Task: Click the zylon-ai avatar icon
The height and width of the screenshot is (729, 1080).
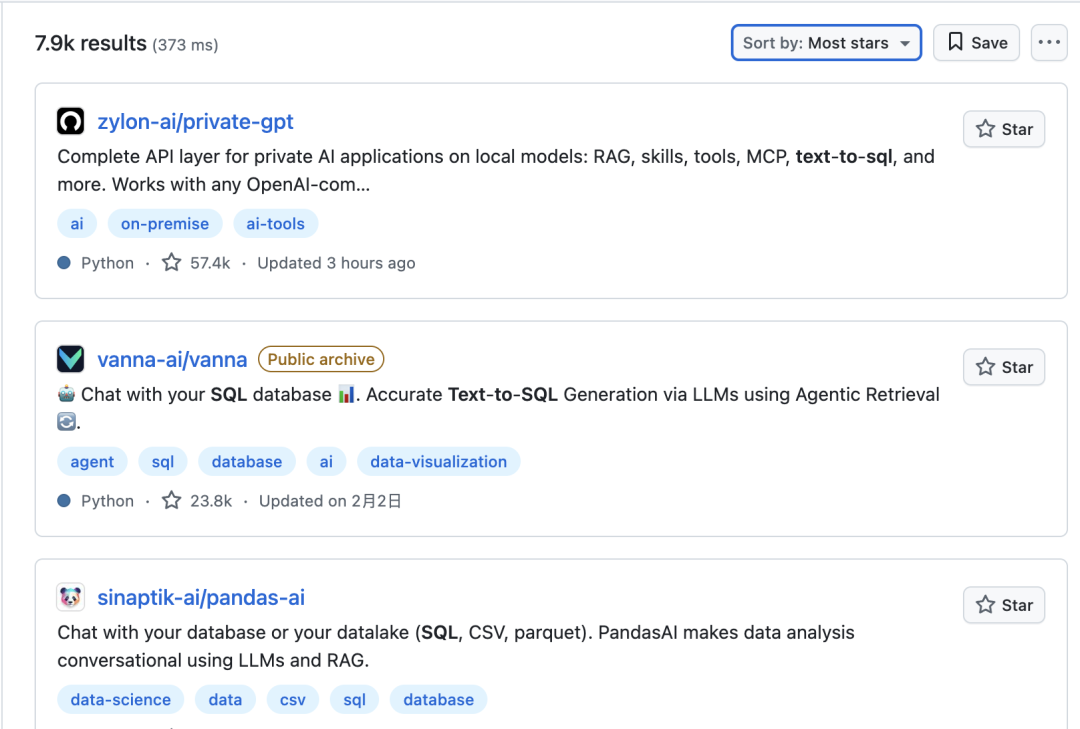Action: [70, 121]
